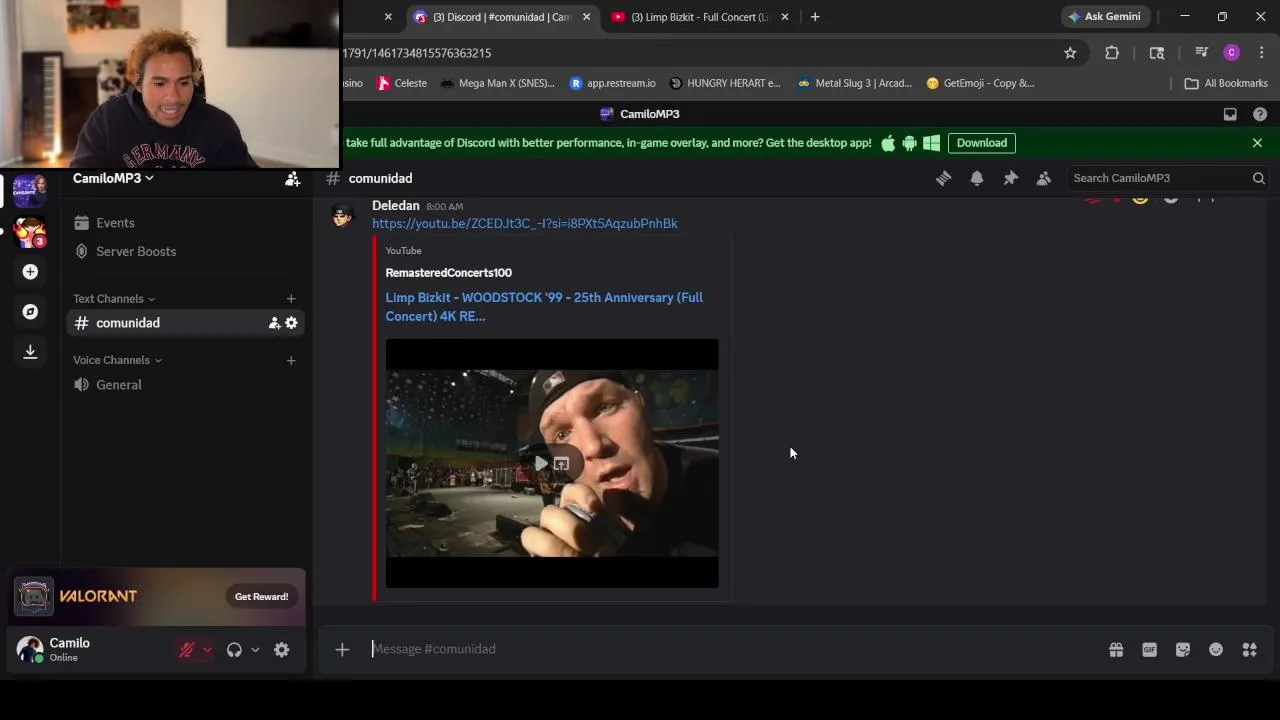Open the Celeste bookmark
The image size is (1280, 720).
[402, 83]
